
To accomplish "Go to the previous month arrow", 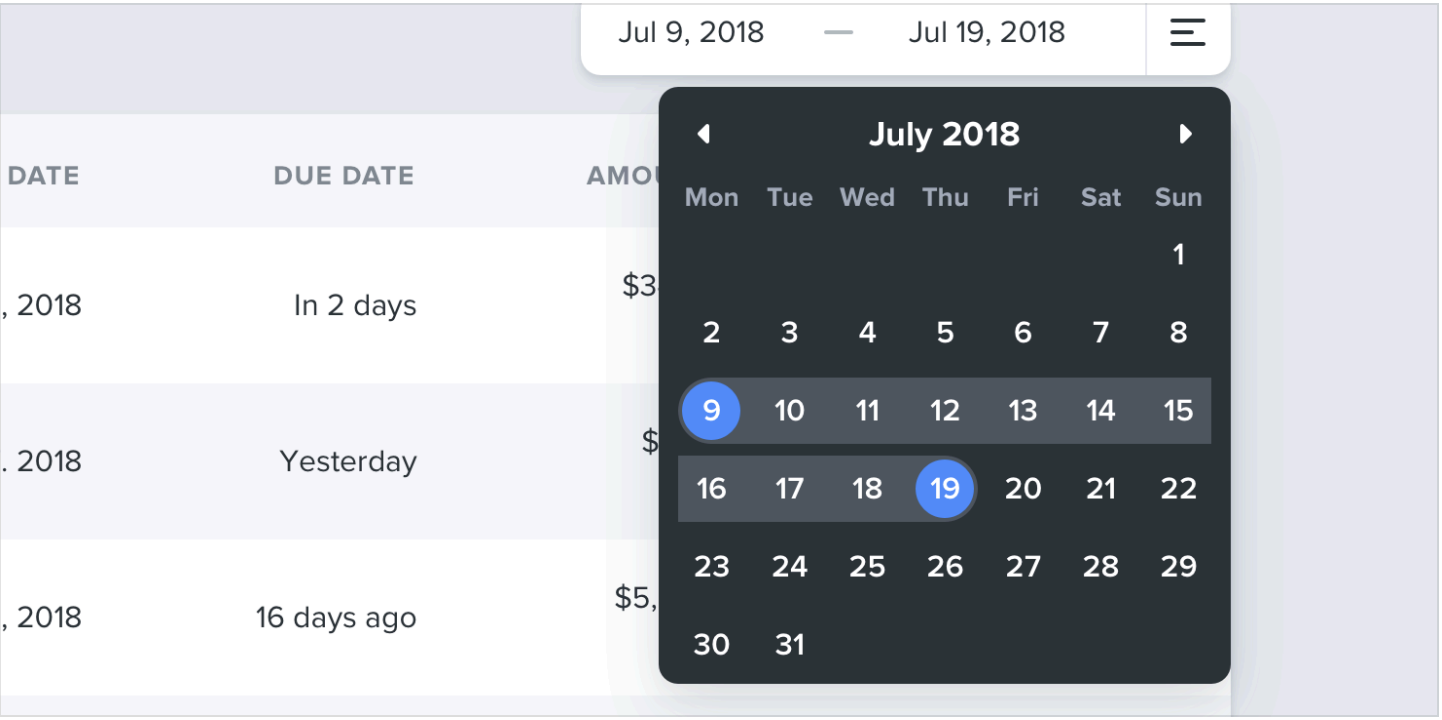I will point(704,134).
